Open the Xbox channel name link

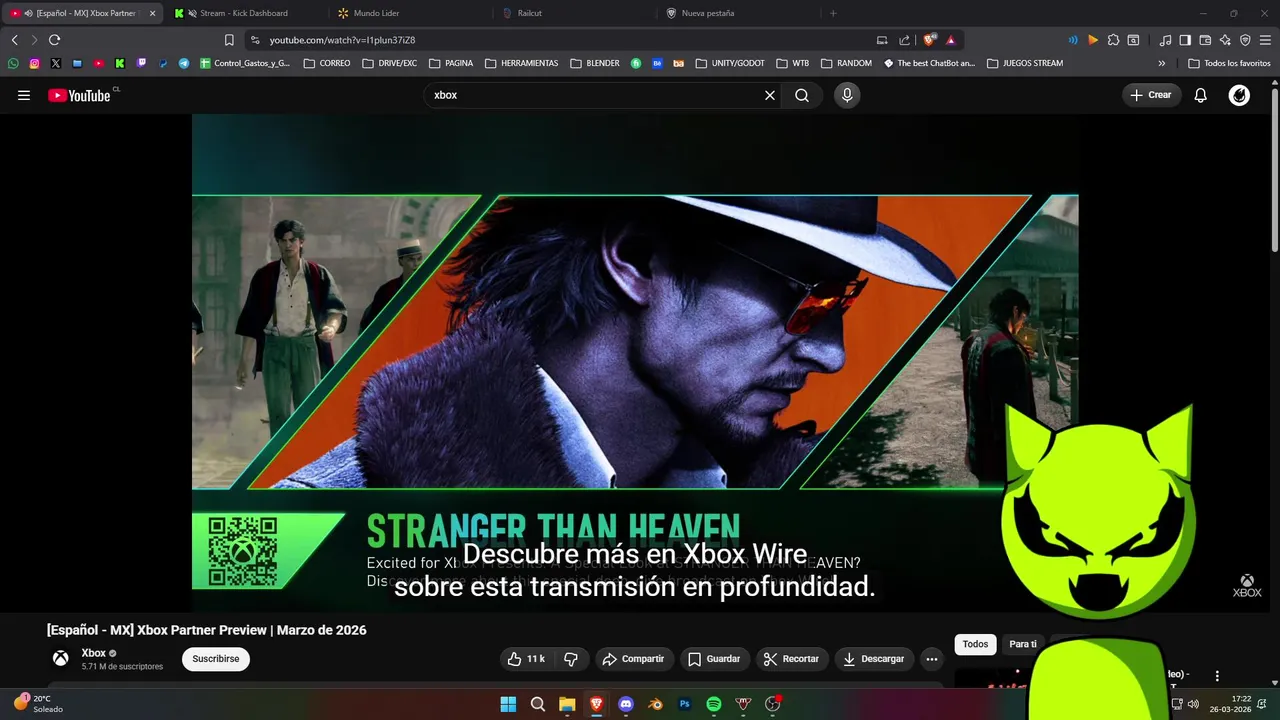(x=93, y=653)
